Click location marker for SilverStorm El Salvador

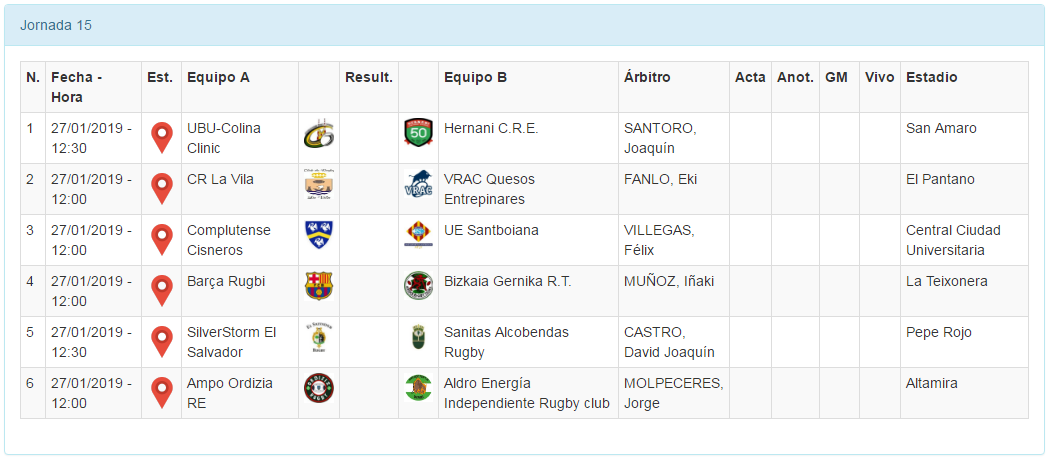point(161,341)
